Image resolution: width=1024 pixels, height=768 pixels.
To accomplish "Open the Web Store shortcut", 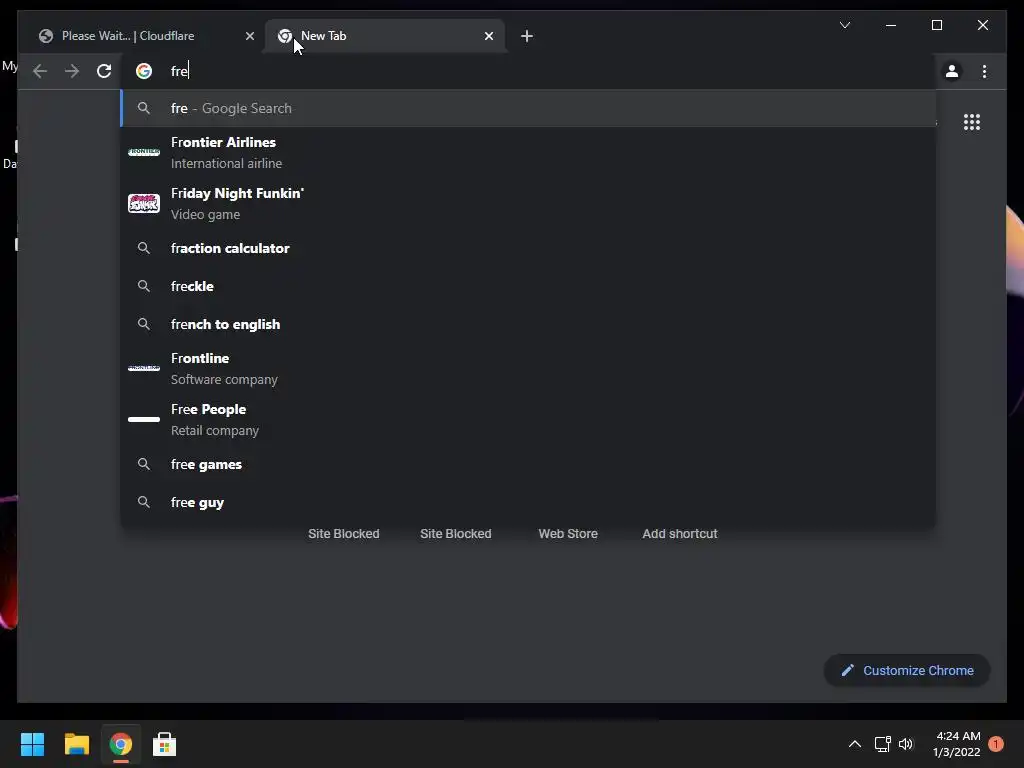I will click(568, 534).
